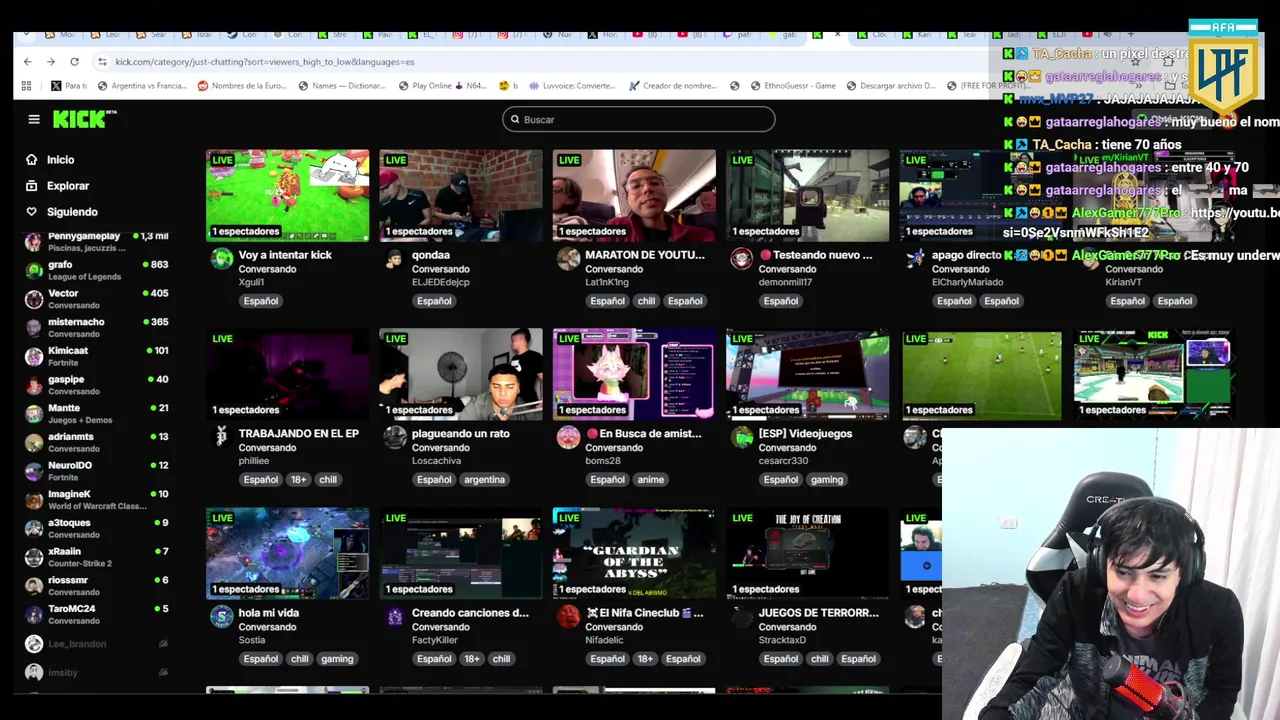This screenshot has width=1280, height=720.
Task: Select adrianmts in the followed list
Action: coord(97,442)
